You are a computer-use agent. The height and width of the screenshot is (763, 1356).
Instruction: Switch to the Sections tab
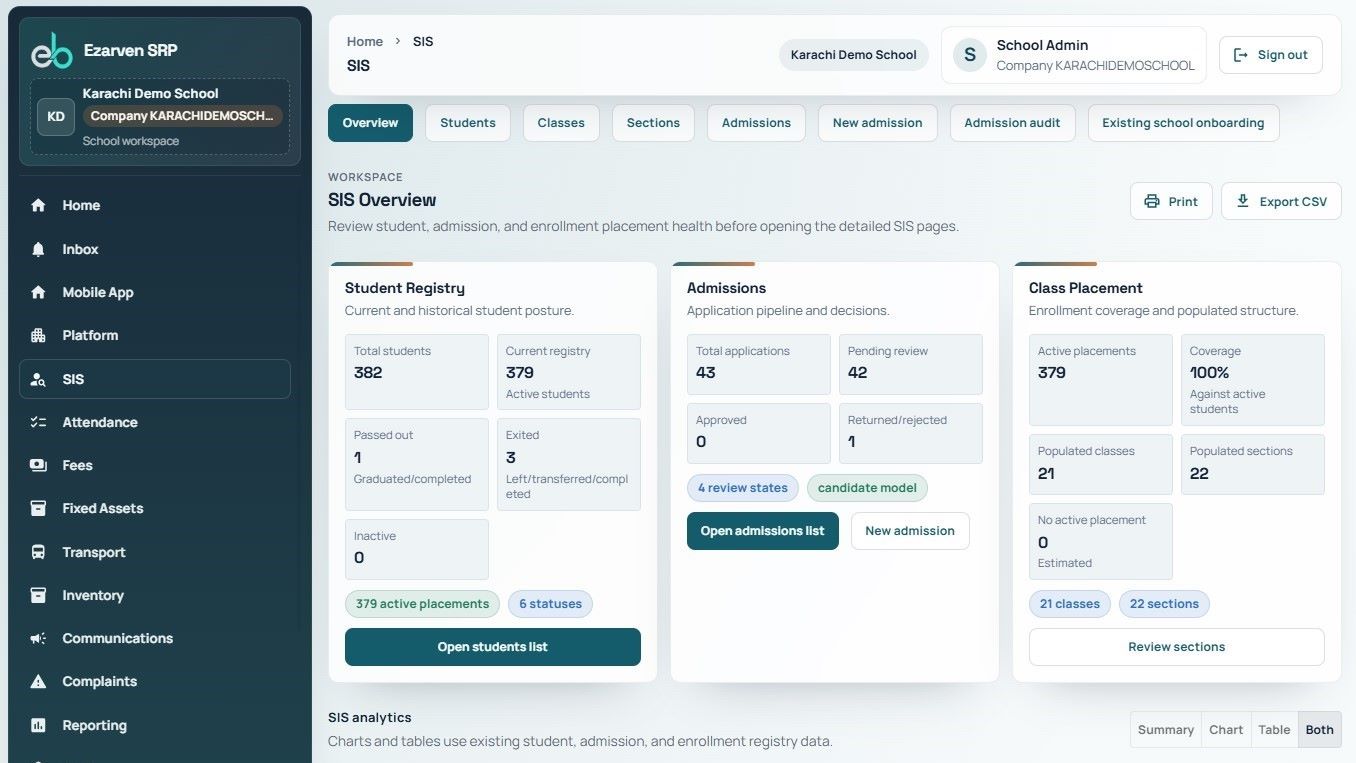pyautogui.click(x=653, y=123)
